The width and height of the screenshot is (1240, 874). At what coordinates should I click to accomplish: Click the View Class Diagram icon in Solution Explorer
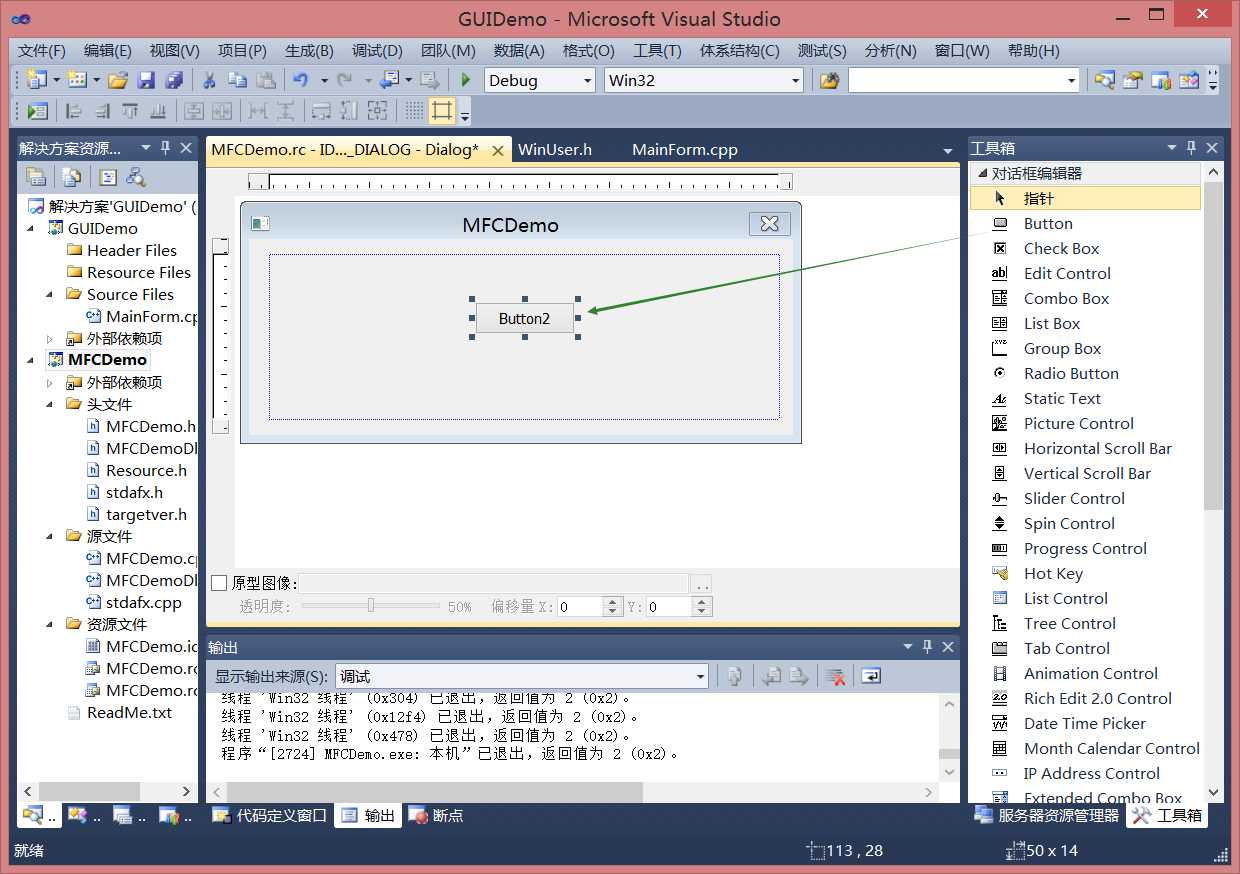point(136,177)
